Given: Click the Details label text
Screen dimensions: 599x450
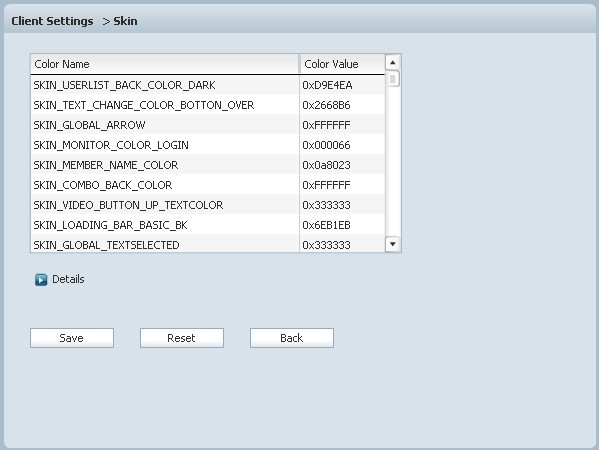Looking at the screenshot, I should (68, 279).
